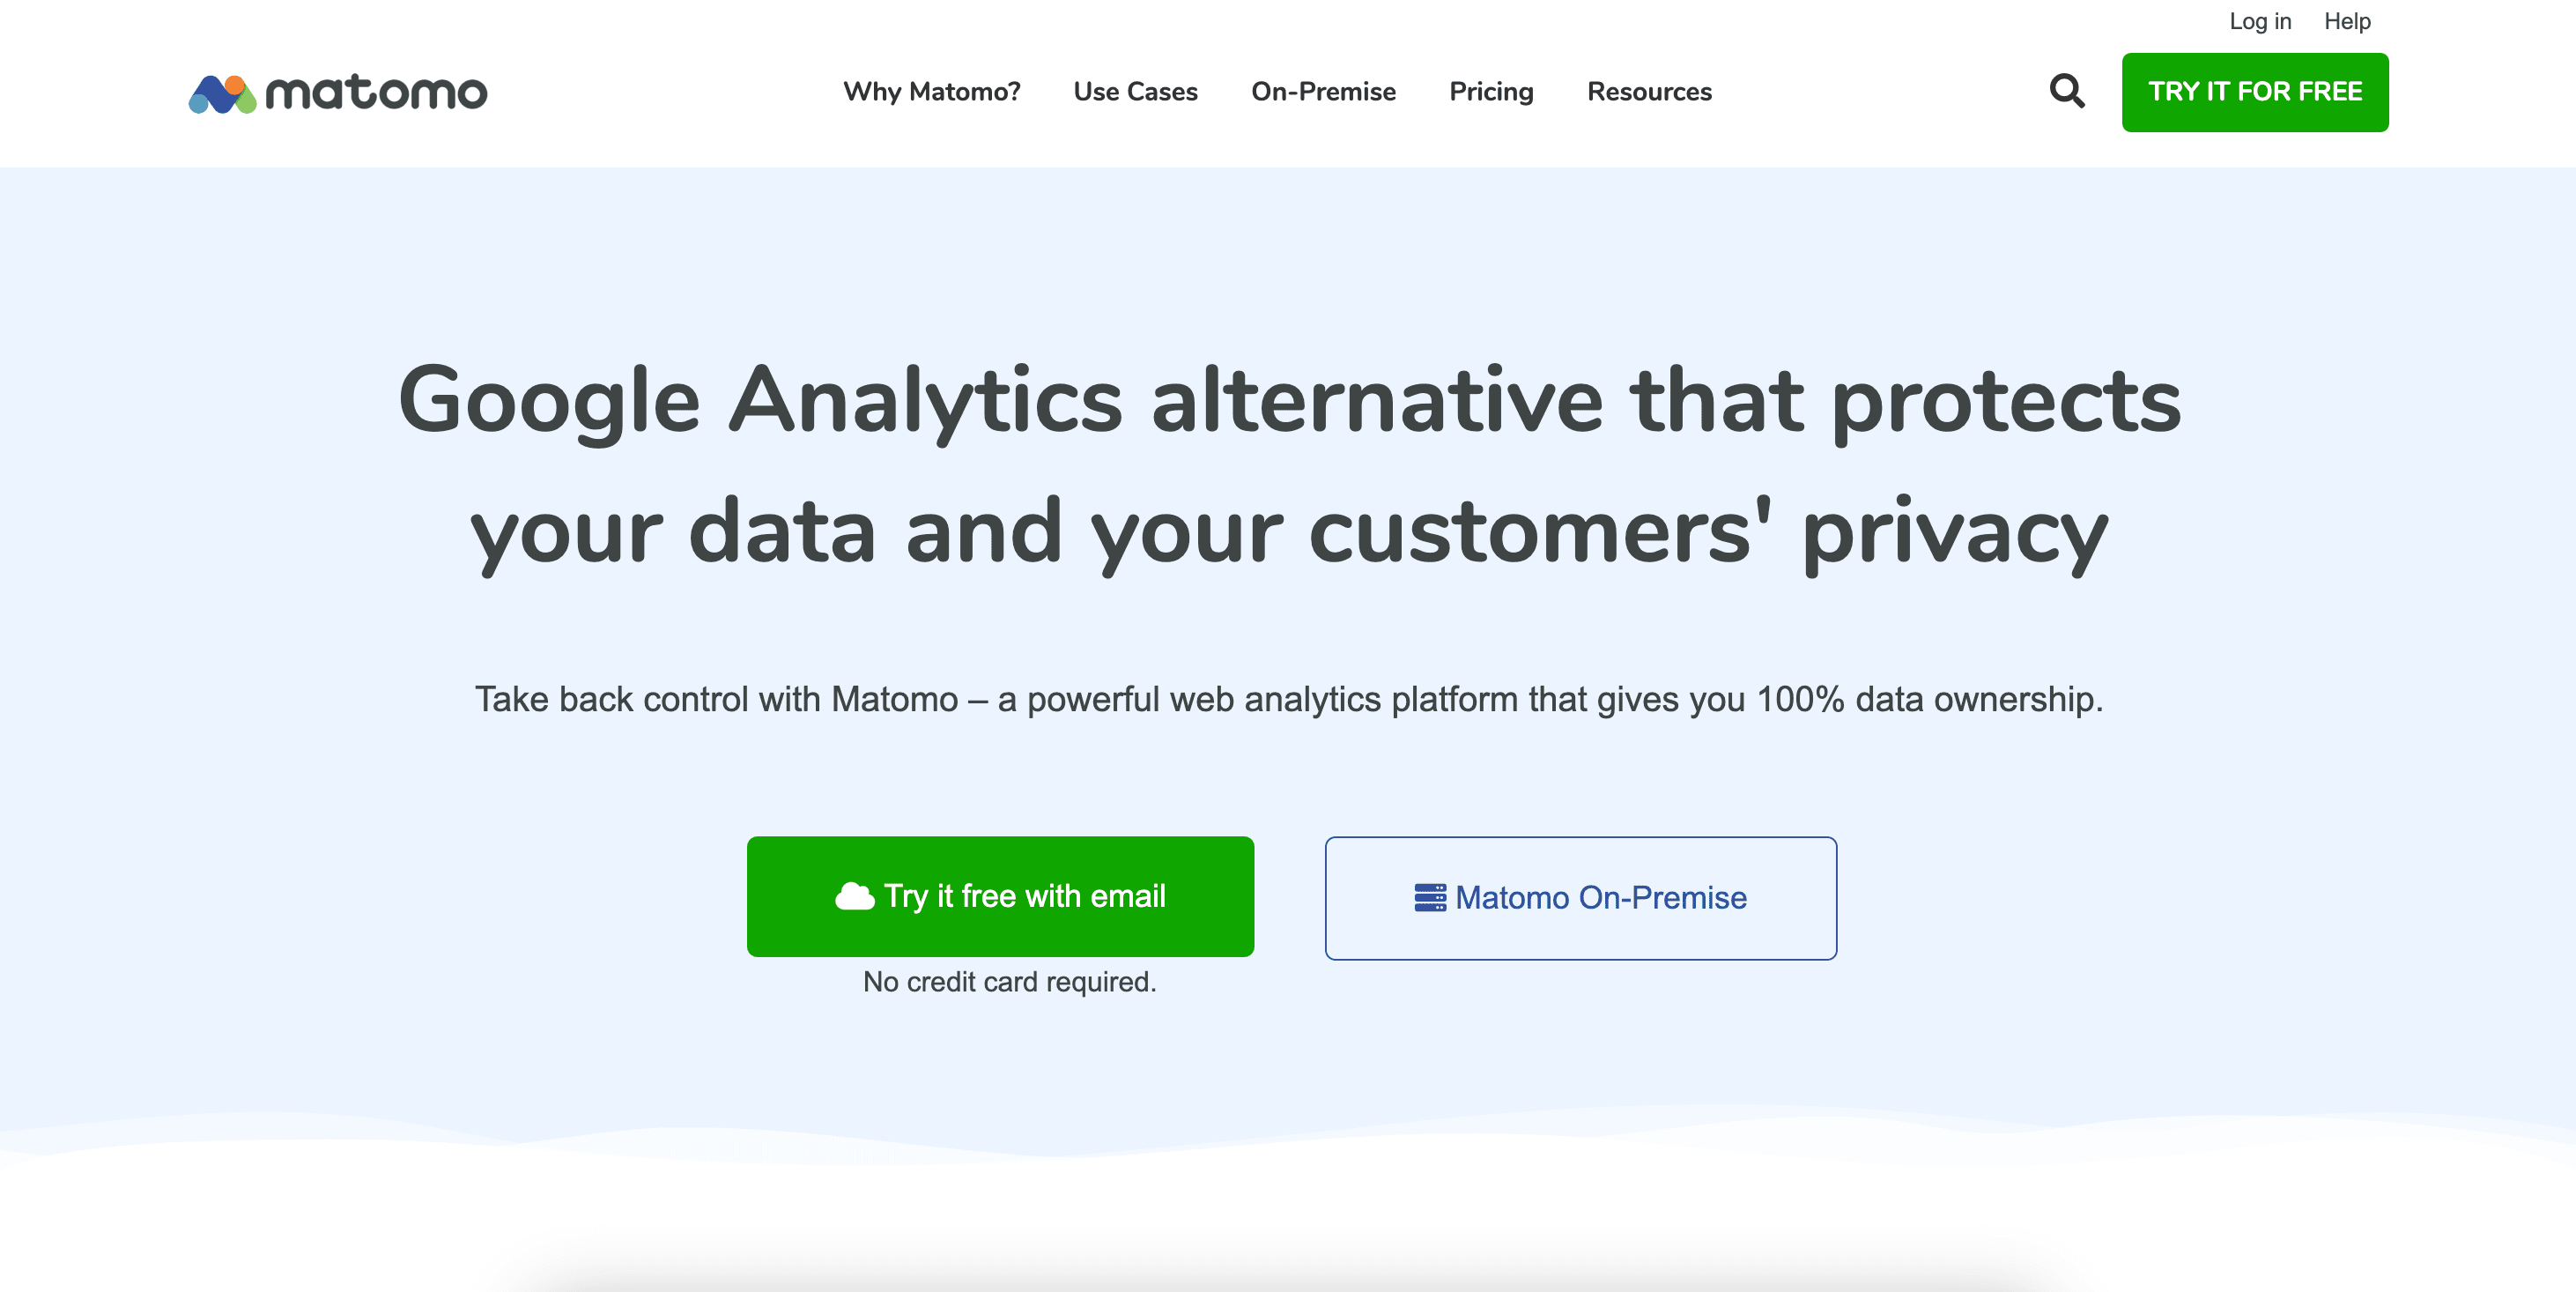Click the matomo wordmark text
Image resolution: width=2576 pixels, height=1292 pixels.
click(x=376, y=93)
